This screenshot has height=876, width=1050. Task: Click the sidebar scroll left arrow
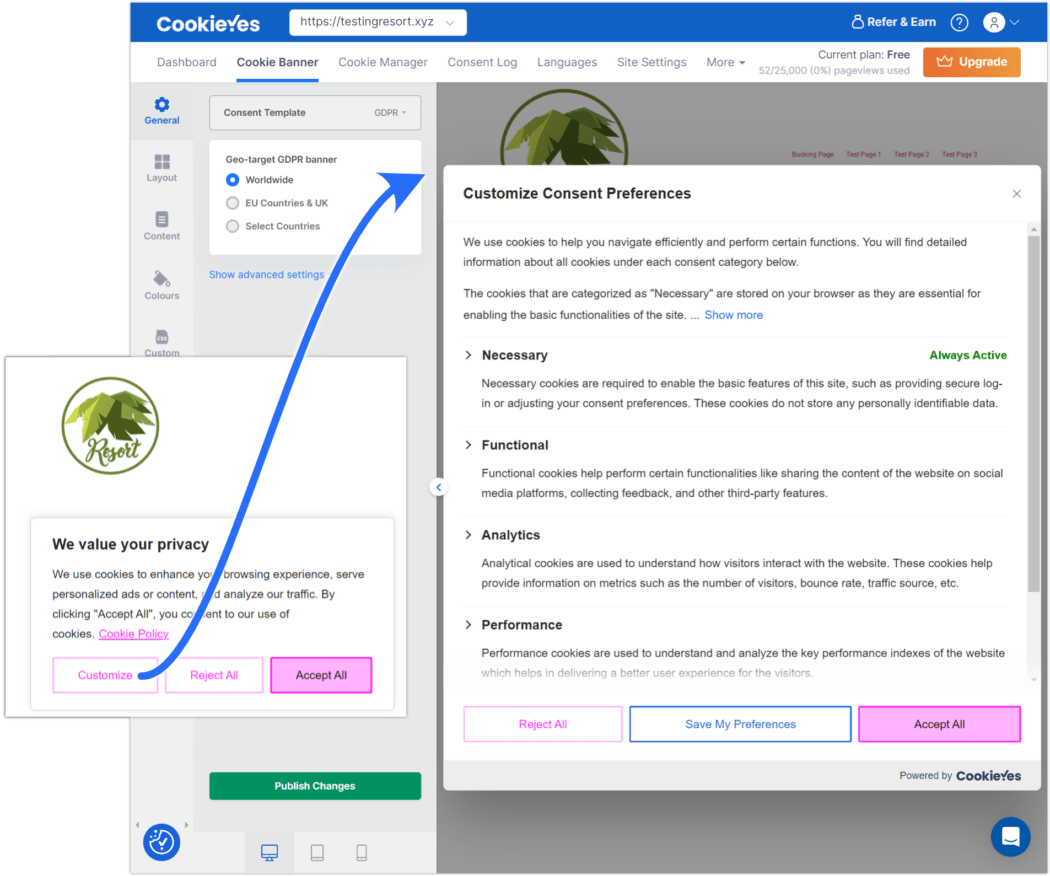point(137,824)
